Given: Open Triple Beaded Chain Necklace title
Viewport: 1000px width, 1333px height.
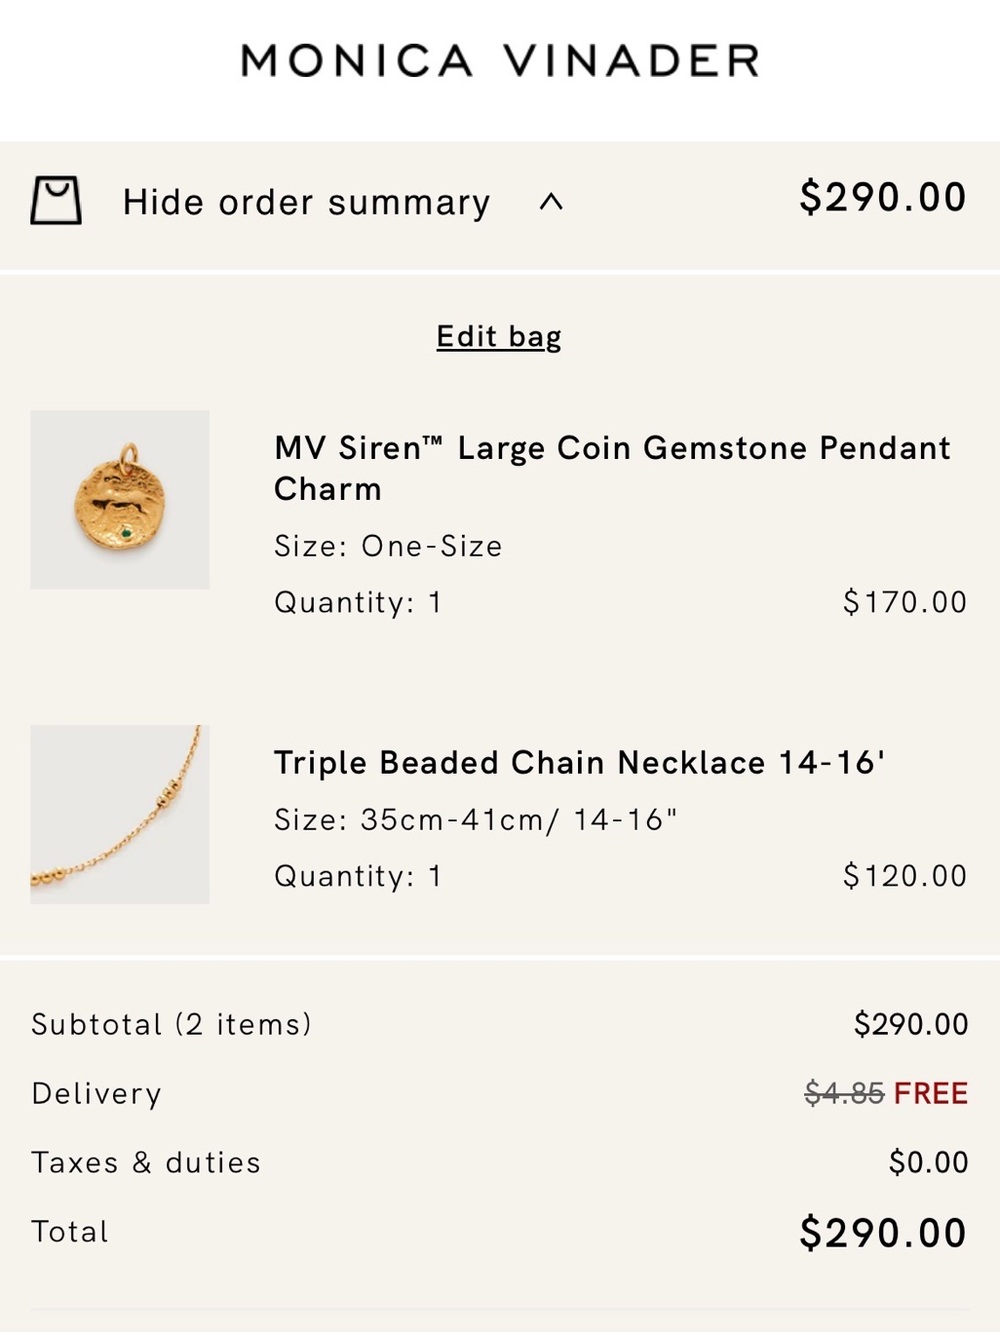Looking at the screenshot, I should click(579, 763).
